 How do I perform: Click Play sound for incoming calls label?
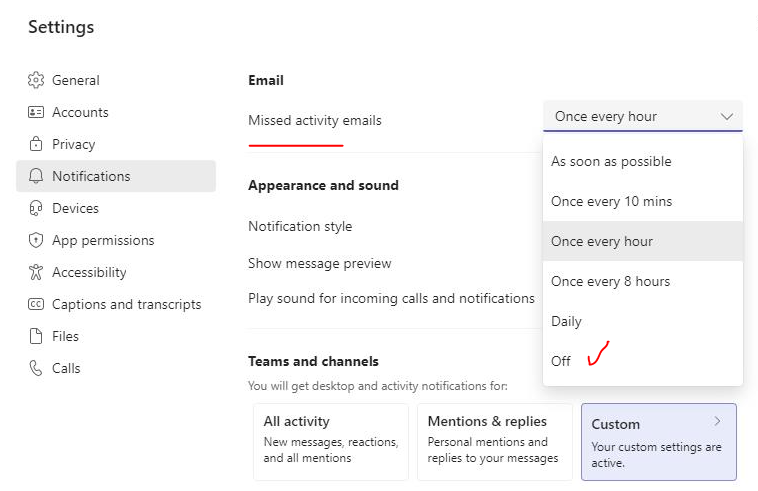coord(391,299)
